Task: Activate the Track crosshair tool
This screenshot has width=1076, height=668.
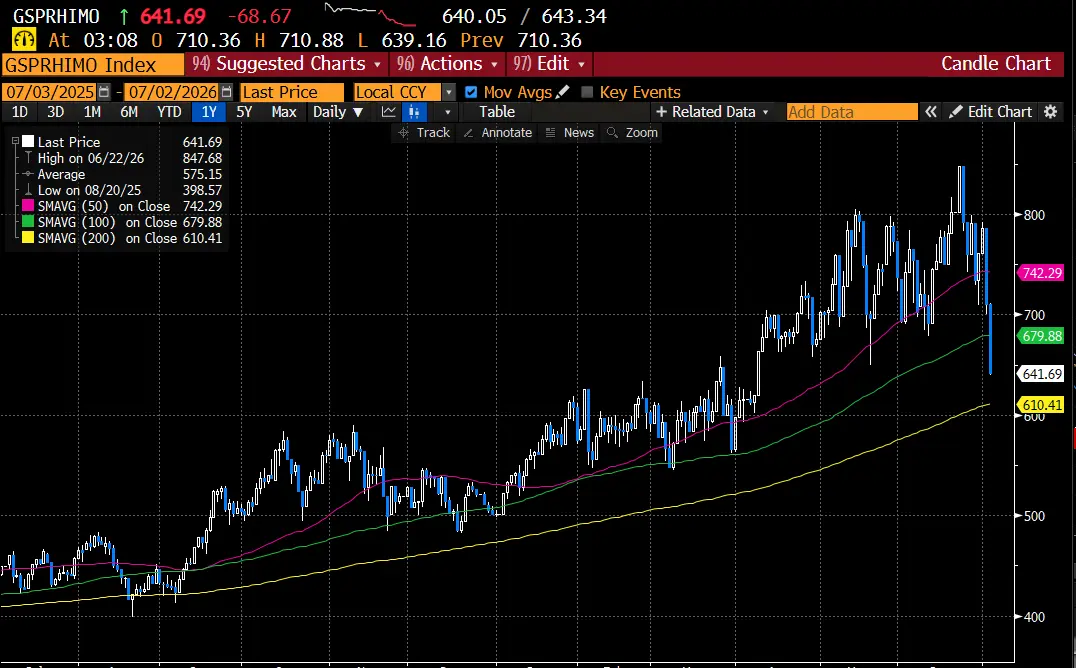Action: 424,133
